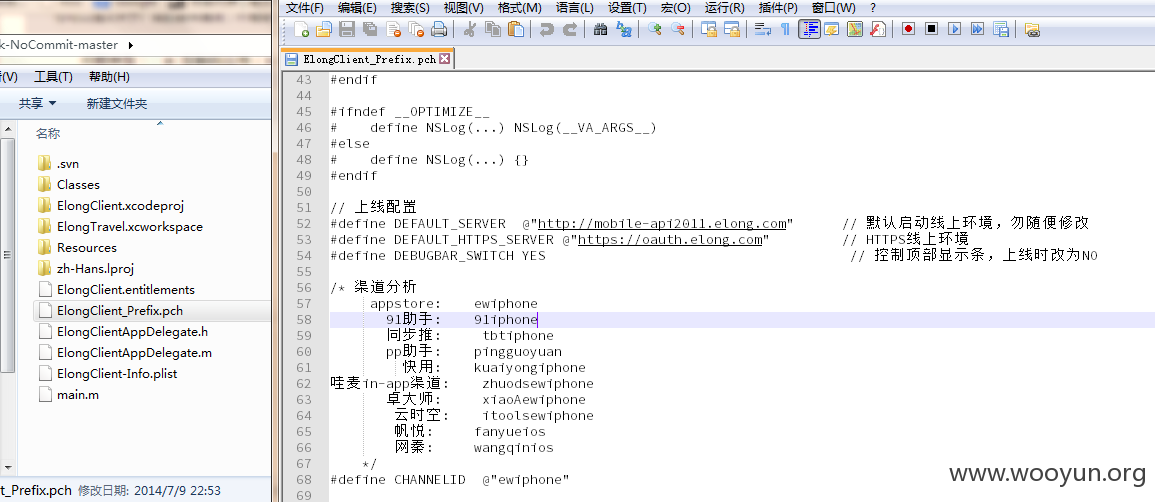
Task: Select the ElongTravel.xcworkspace folder
Action: (119, 227)
